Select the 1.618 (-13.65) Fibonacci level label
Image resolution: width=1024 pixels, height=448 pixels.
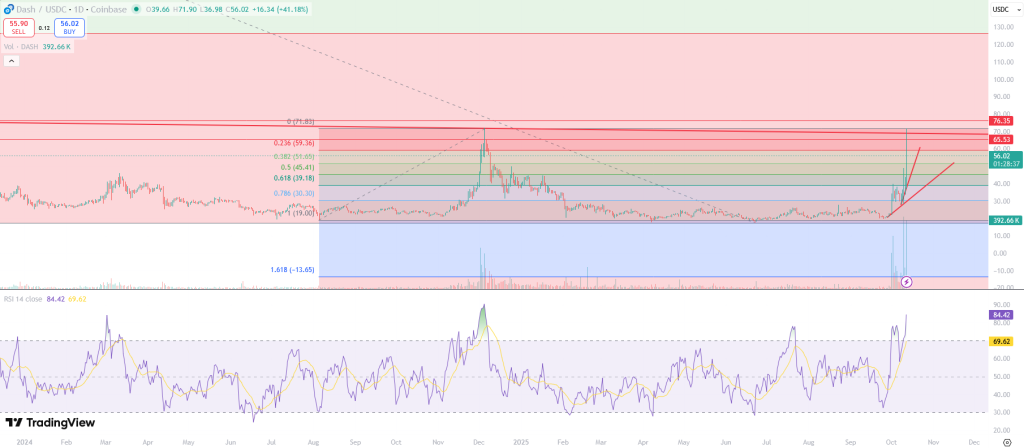click(x=294, y=270)
